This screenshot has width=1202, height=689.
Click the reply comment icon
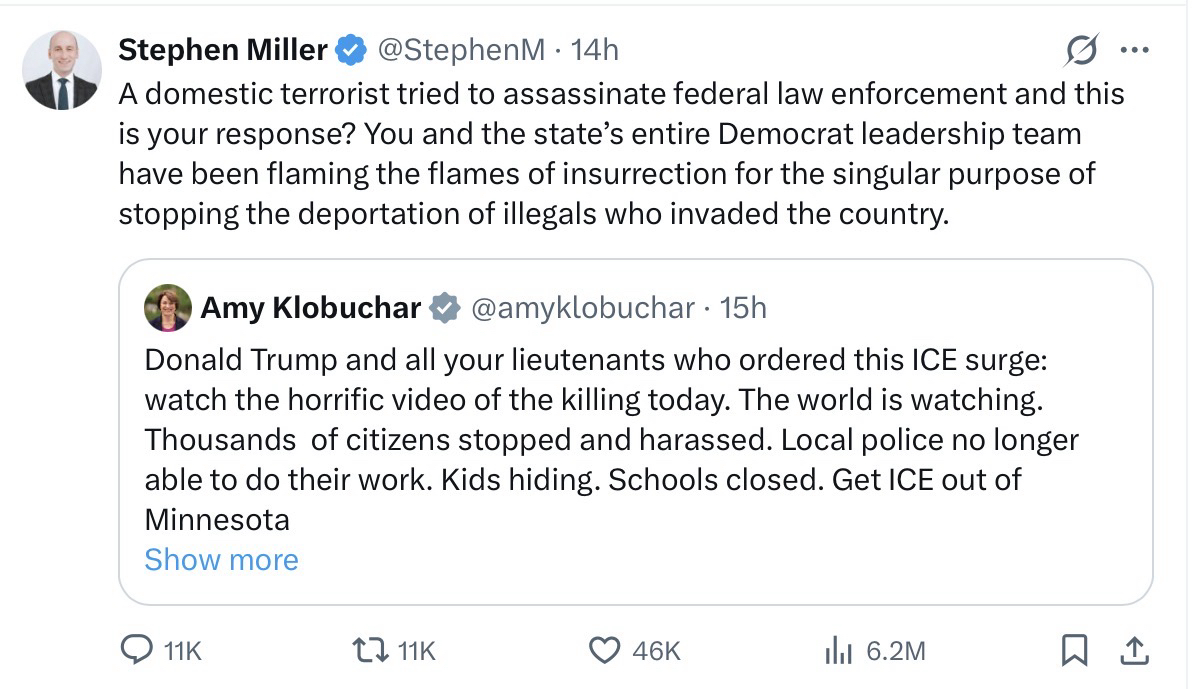[134, 651]
